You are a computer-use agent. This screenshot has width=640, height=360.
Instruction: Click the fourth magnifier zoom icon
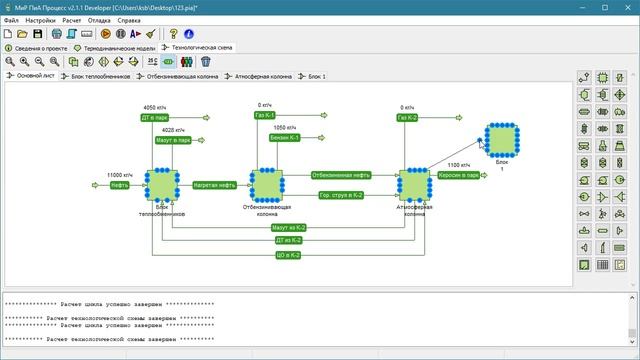click(54, 62)
